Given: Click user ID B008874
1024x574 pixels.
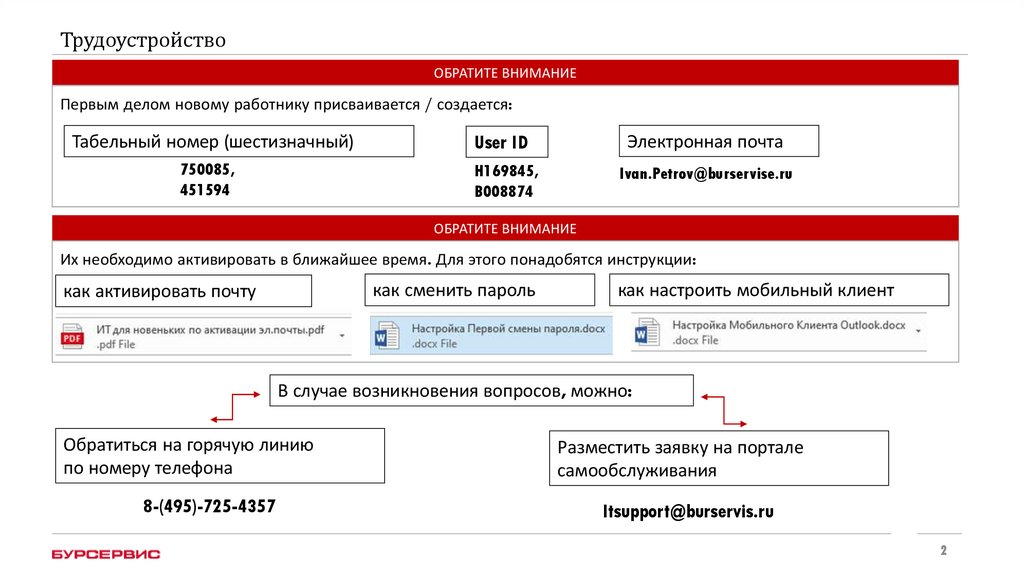Looking at the screenshot, I should click(504, 191).
